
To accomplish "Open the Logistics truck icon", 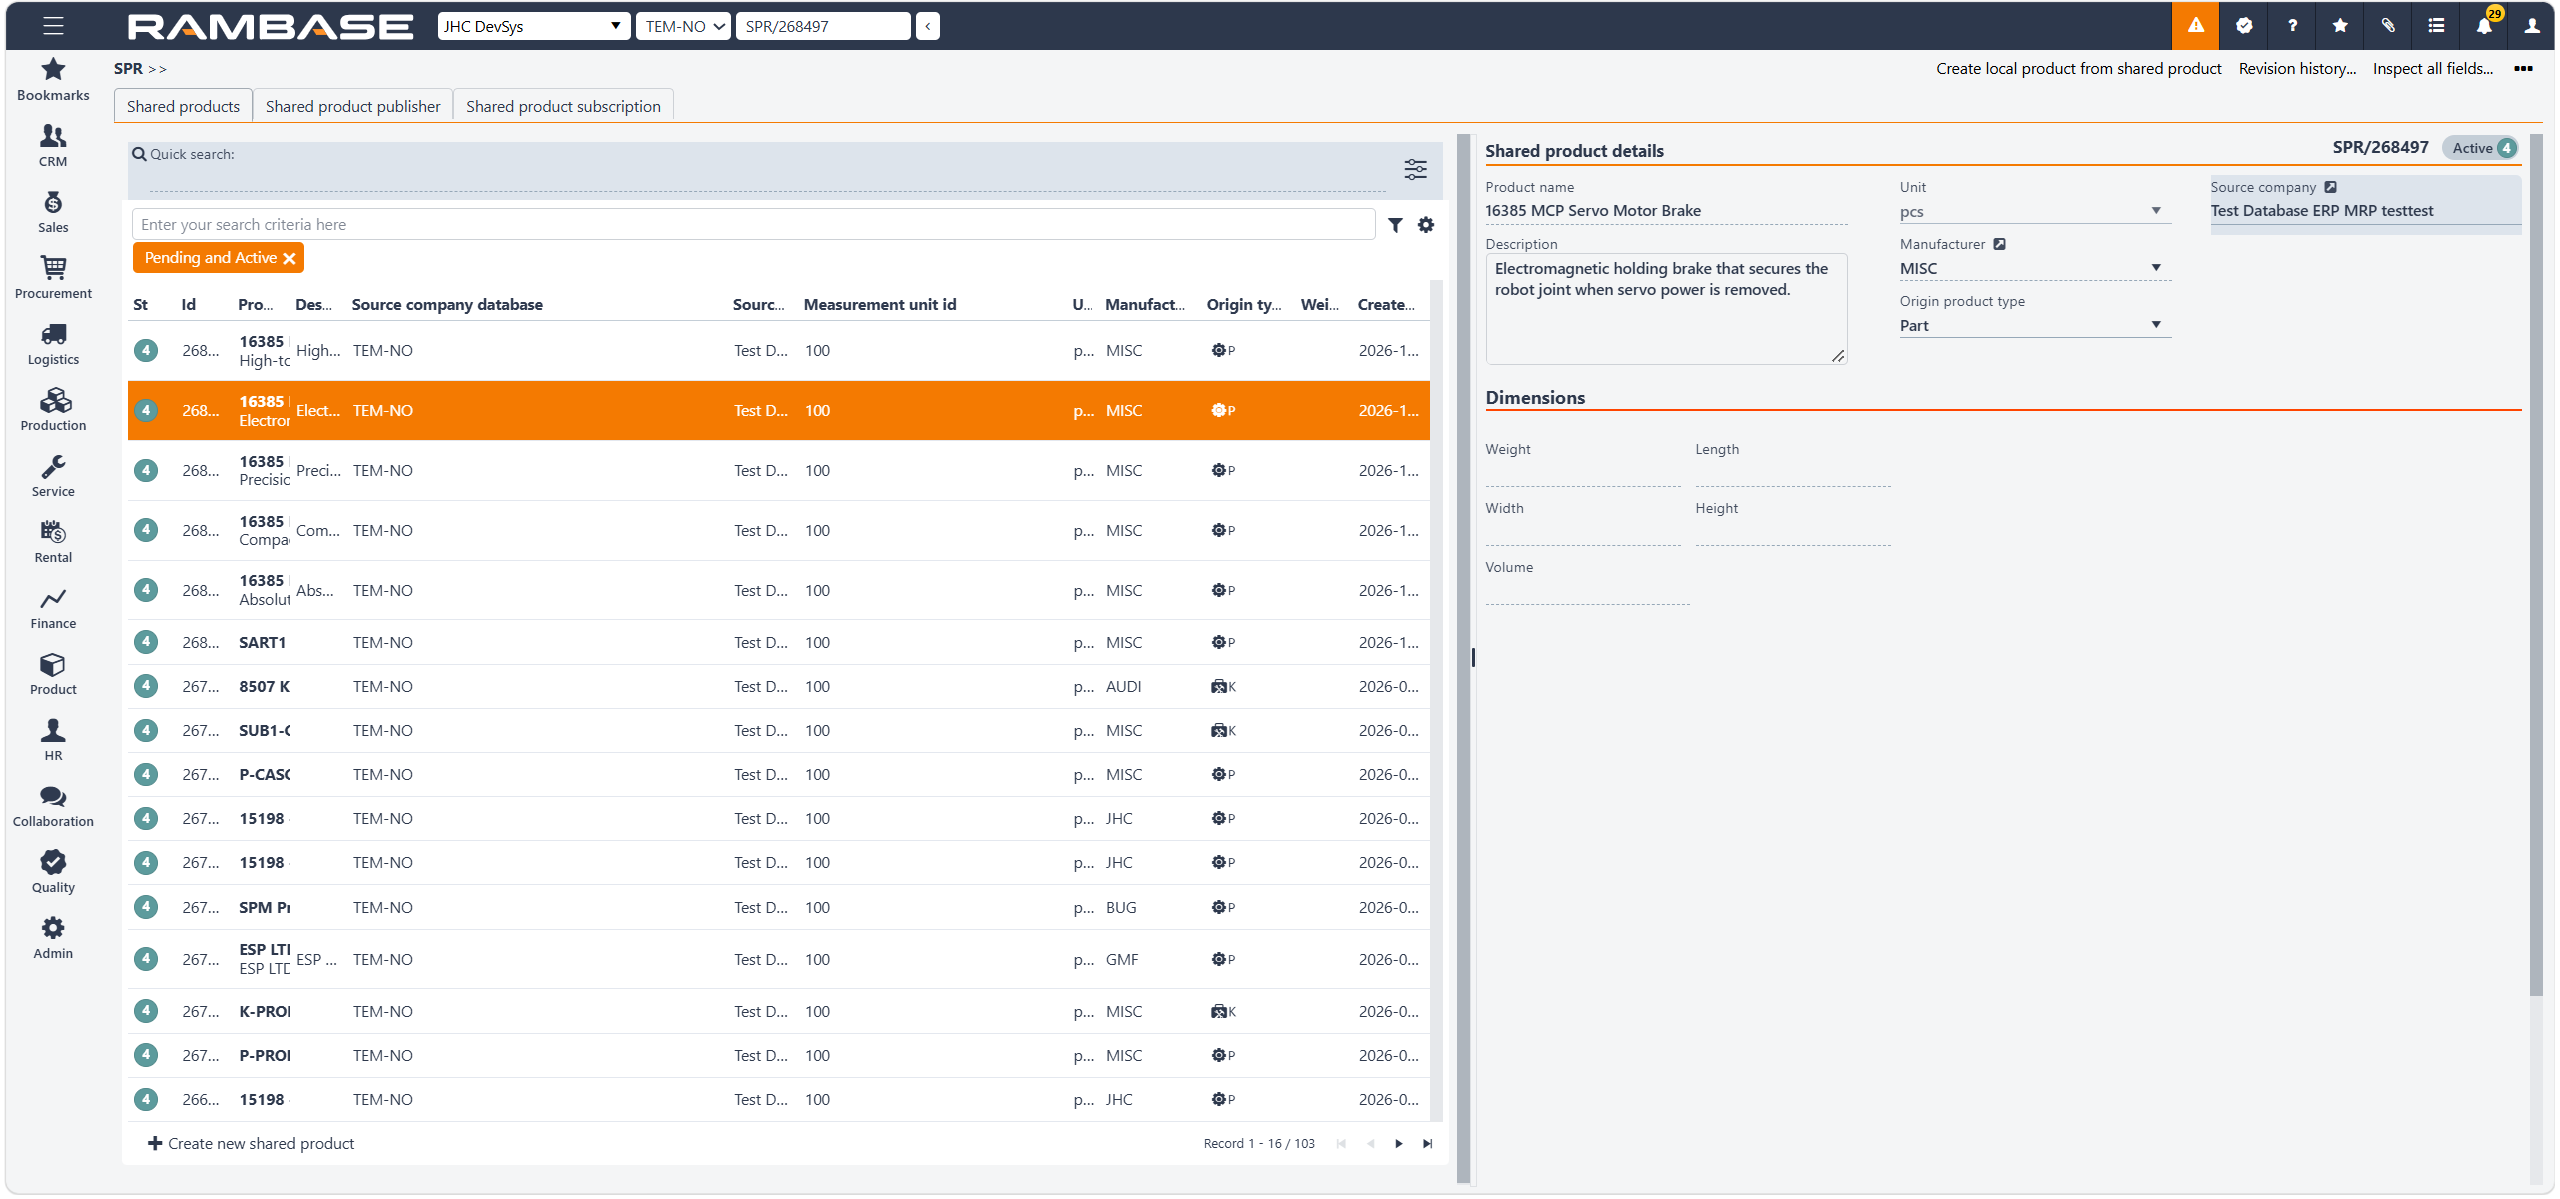I will coord(53,334).
